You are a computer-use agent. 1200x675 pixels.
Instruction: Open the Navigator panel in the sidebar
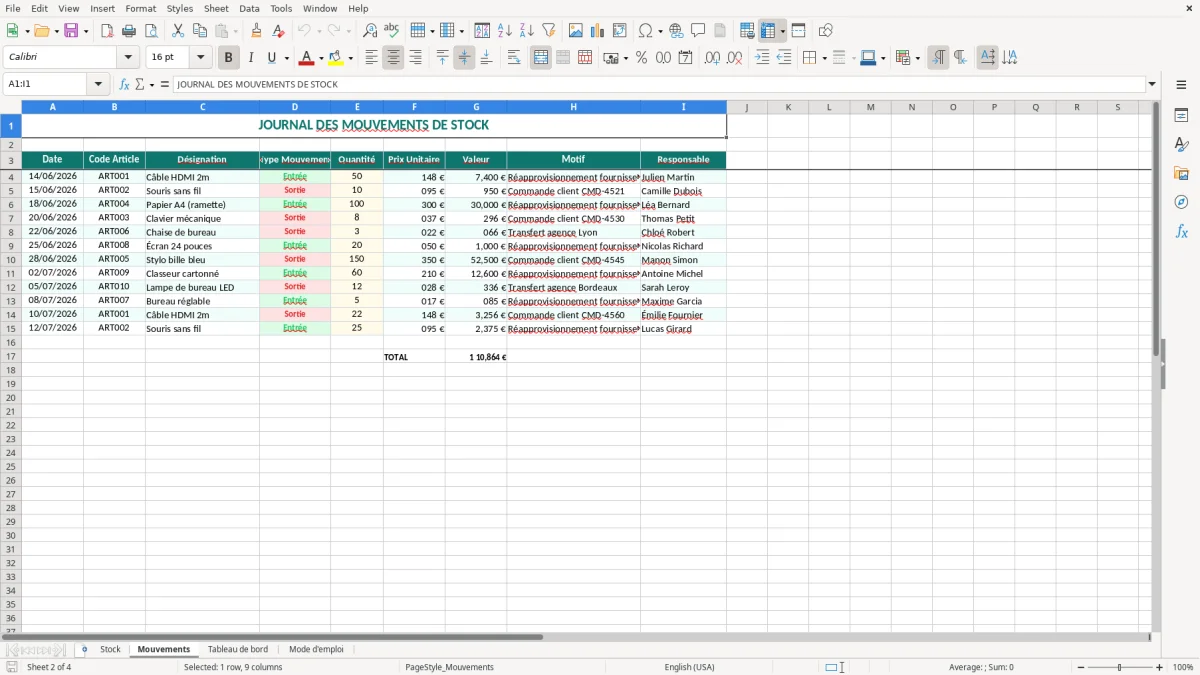(x=1181, y=202)
